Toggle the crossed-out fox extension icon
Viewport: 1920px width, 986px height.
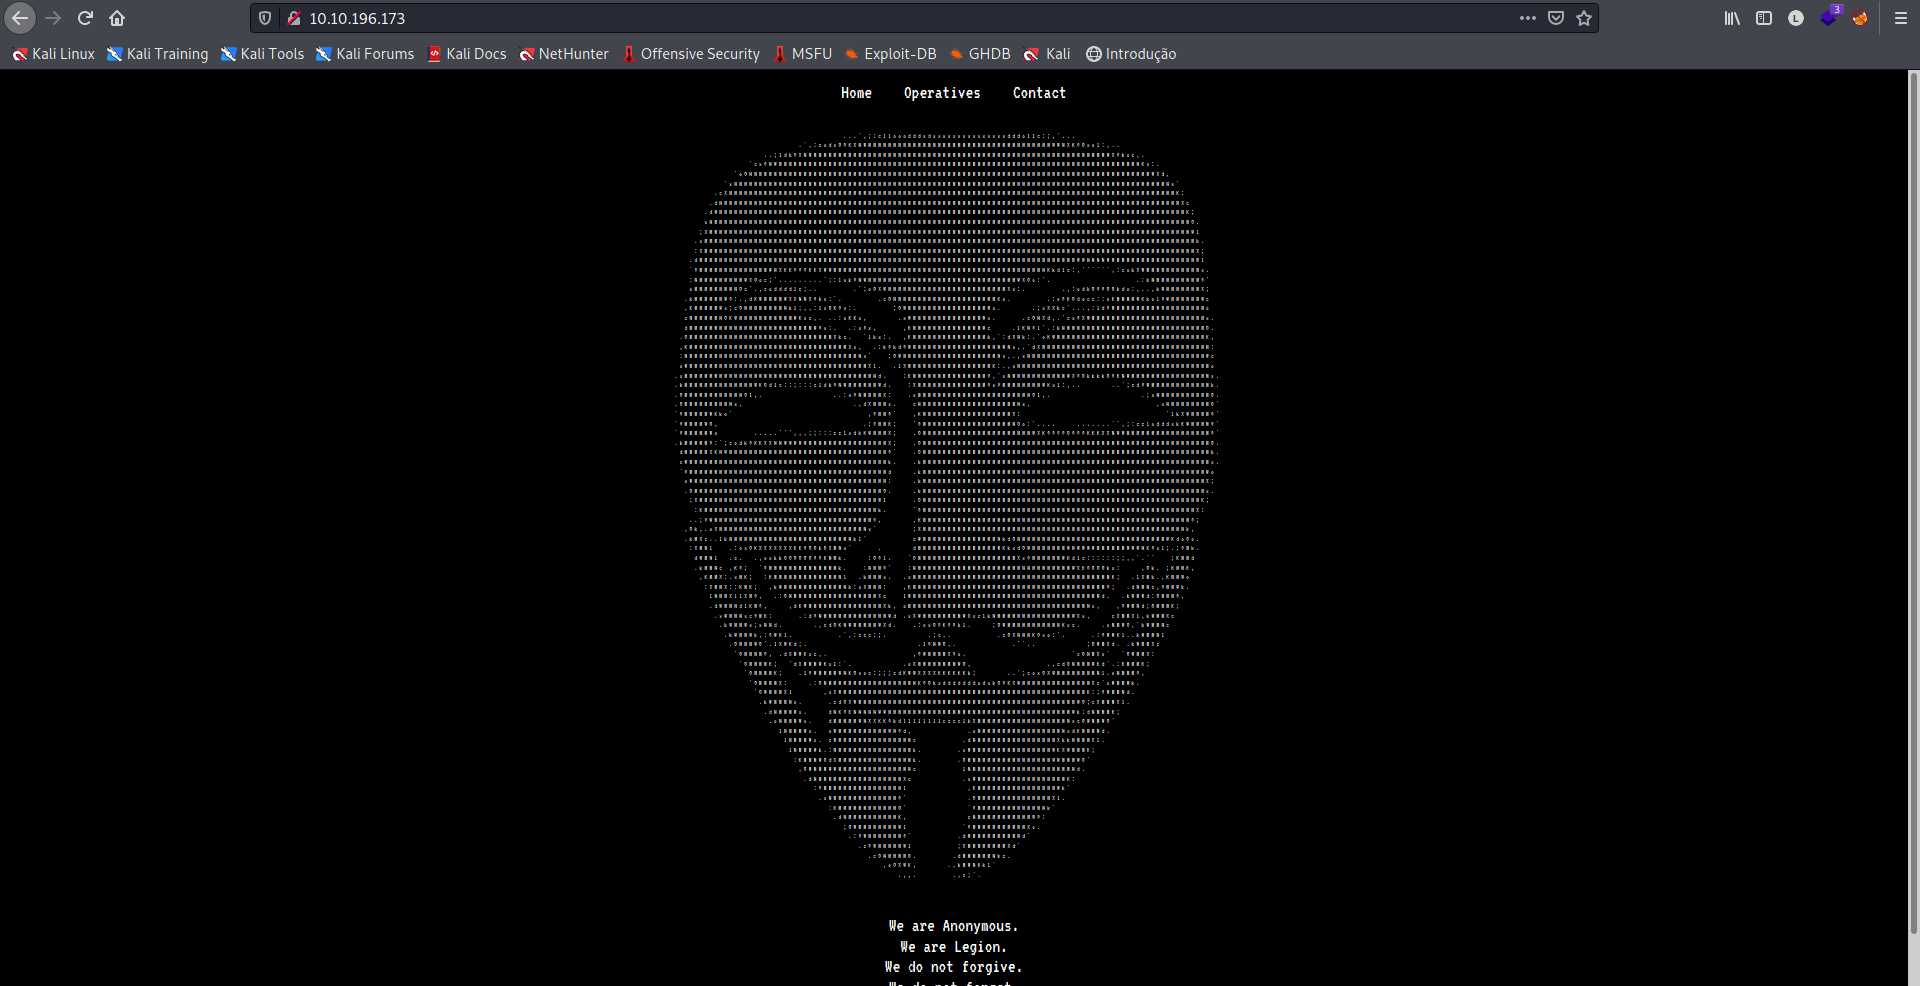click(1860, 18)
